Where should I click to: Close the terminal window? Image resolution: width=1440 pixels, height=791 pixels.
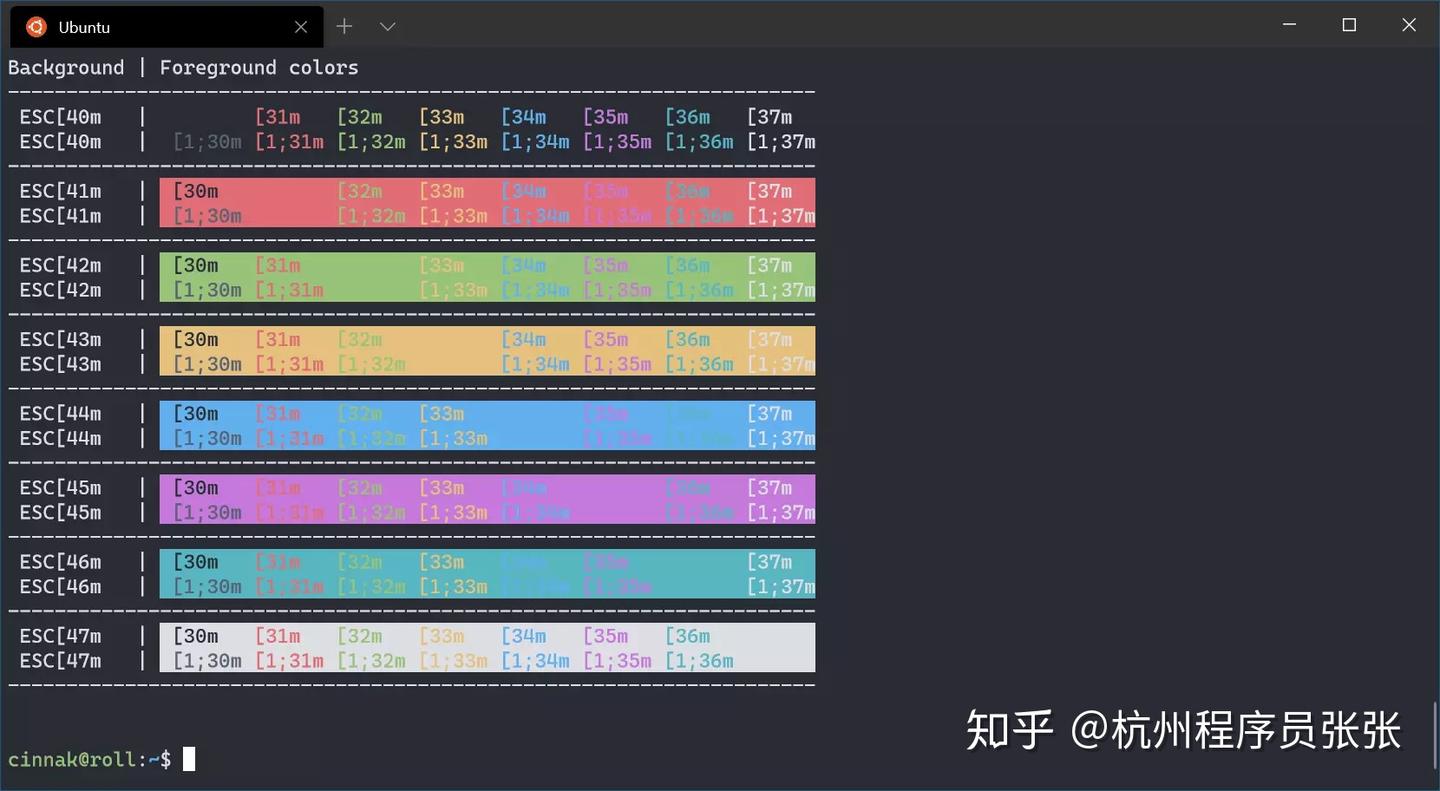pyautogui.click(x=1409, y=25)
